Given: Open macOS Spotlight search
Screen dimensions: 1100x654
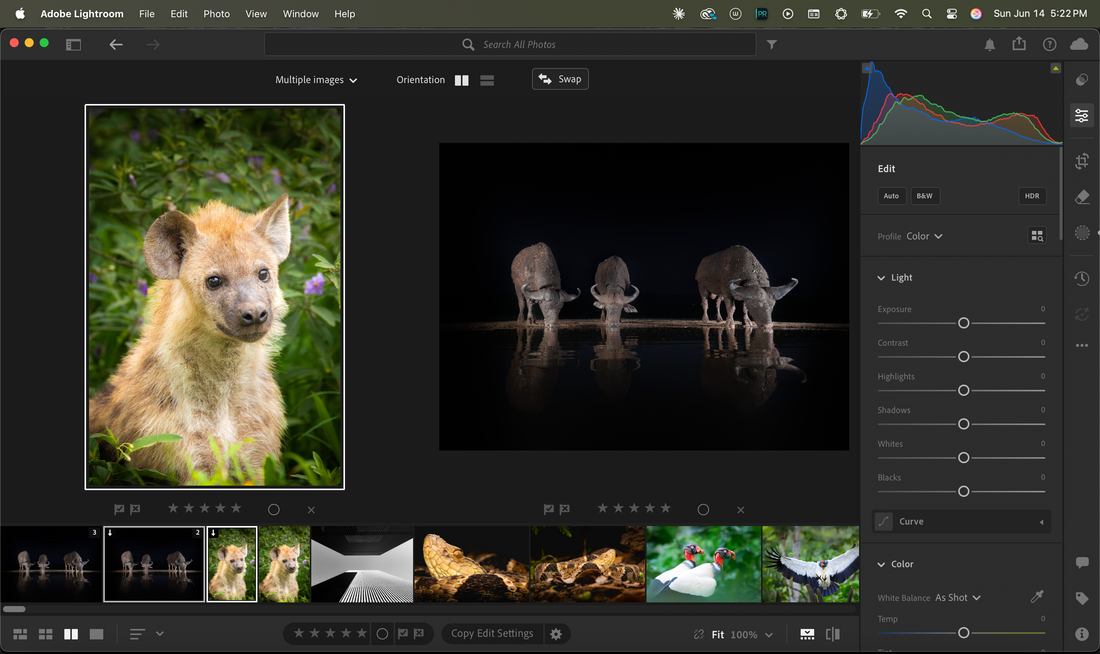Looking at the screenshot, I should [927, 13].
